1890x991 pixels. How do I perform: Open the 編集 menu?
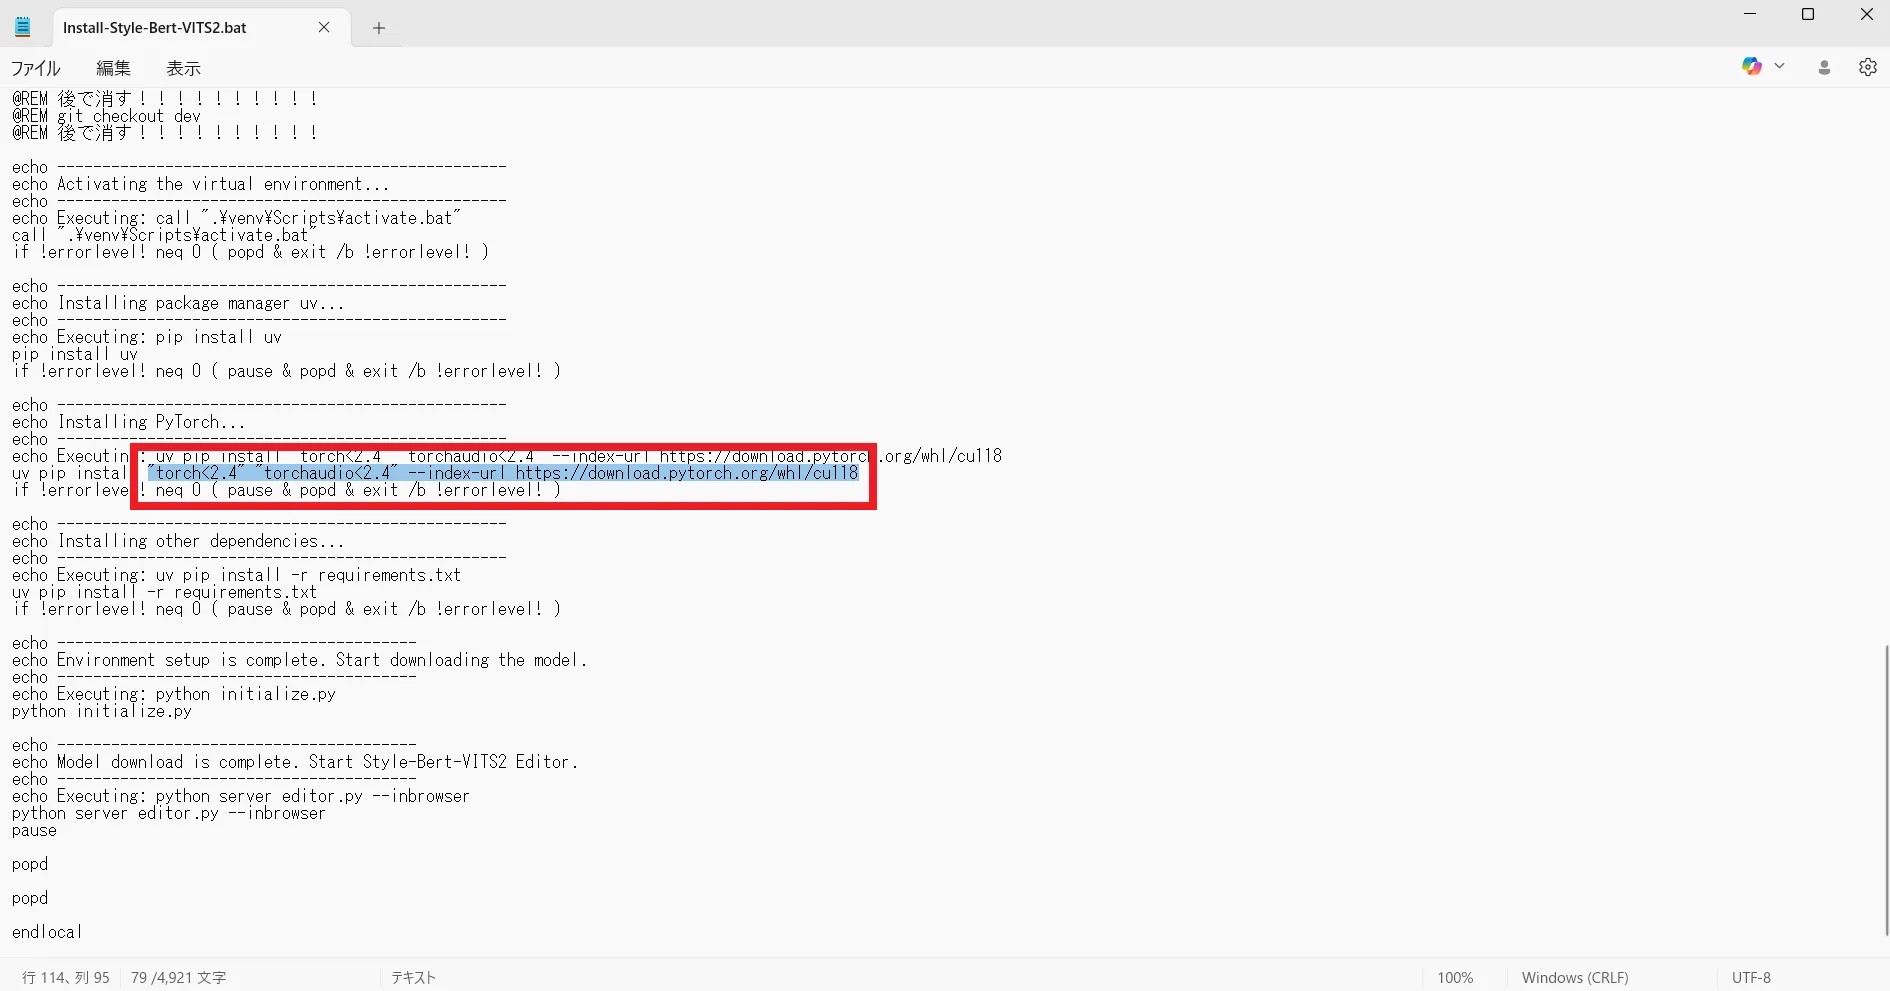pyautogui.click(x=113, y=68)
